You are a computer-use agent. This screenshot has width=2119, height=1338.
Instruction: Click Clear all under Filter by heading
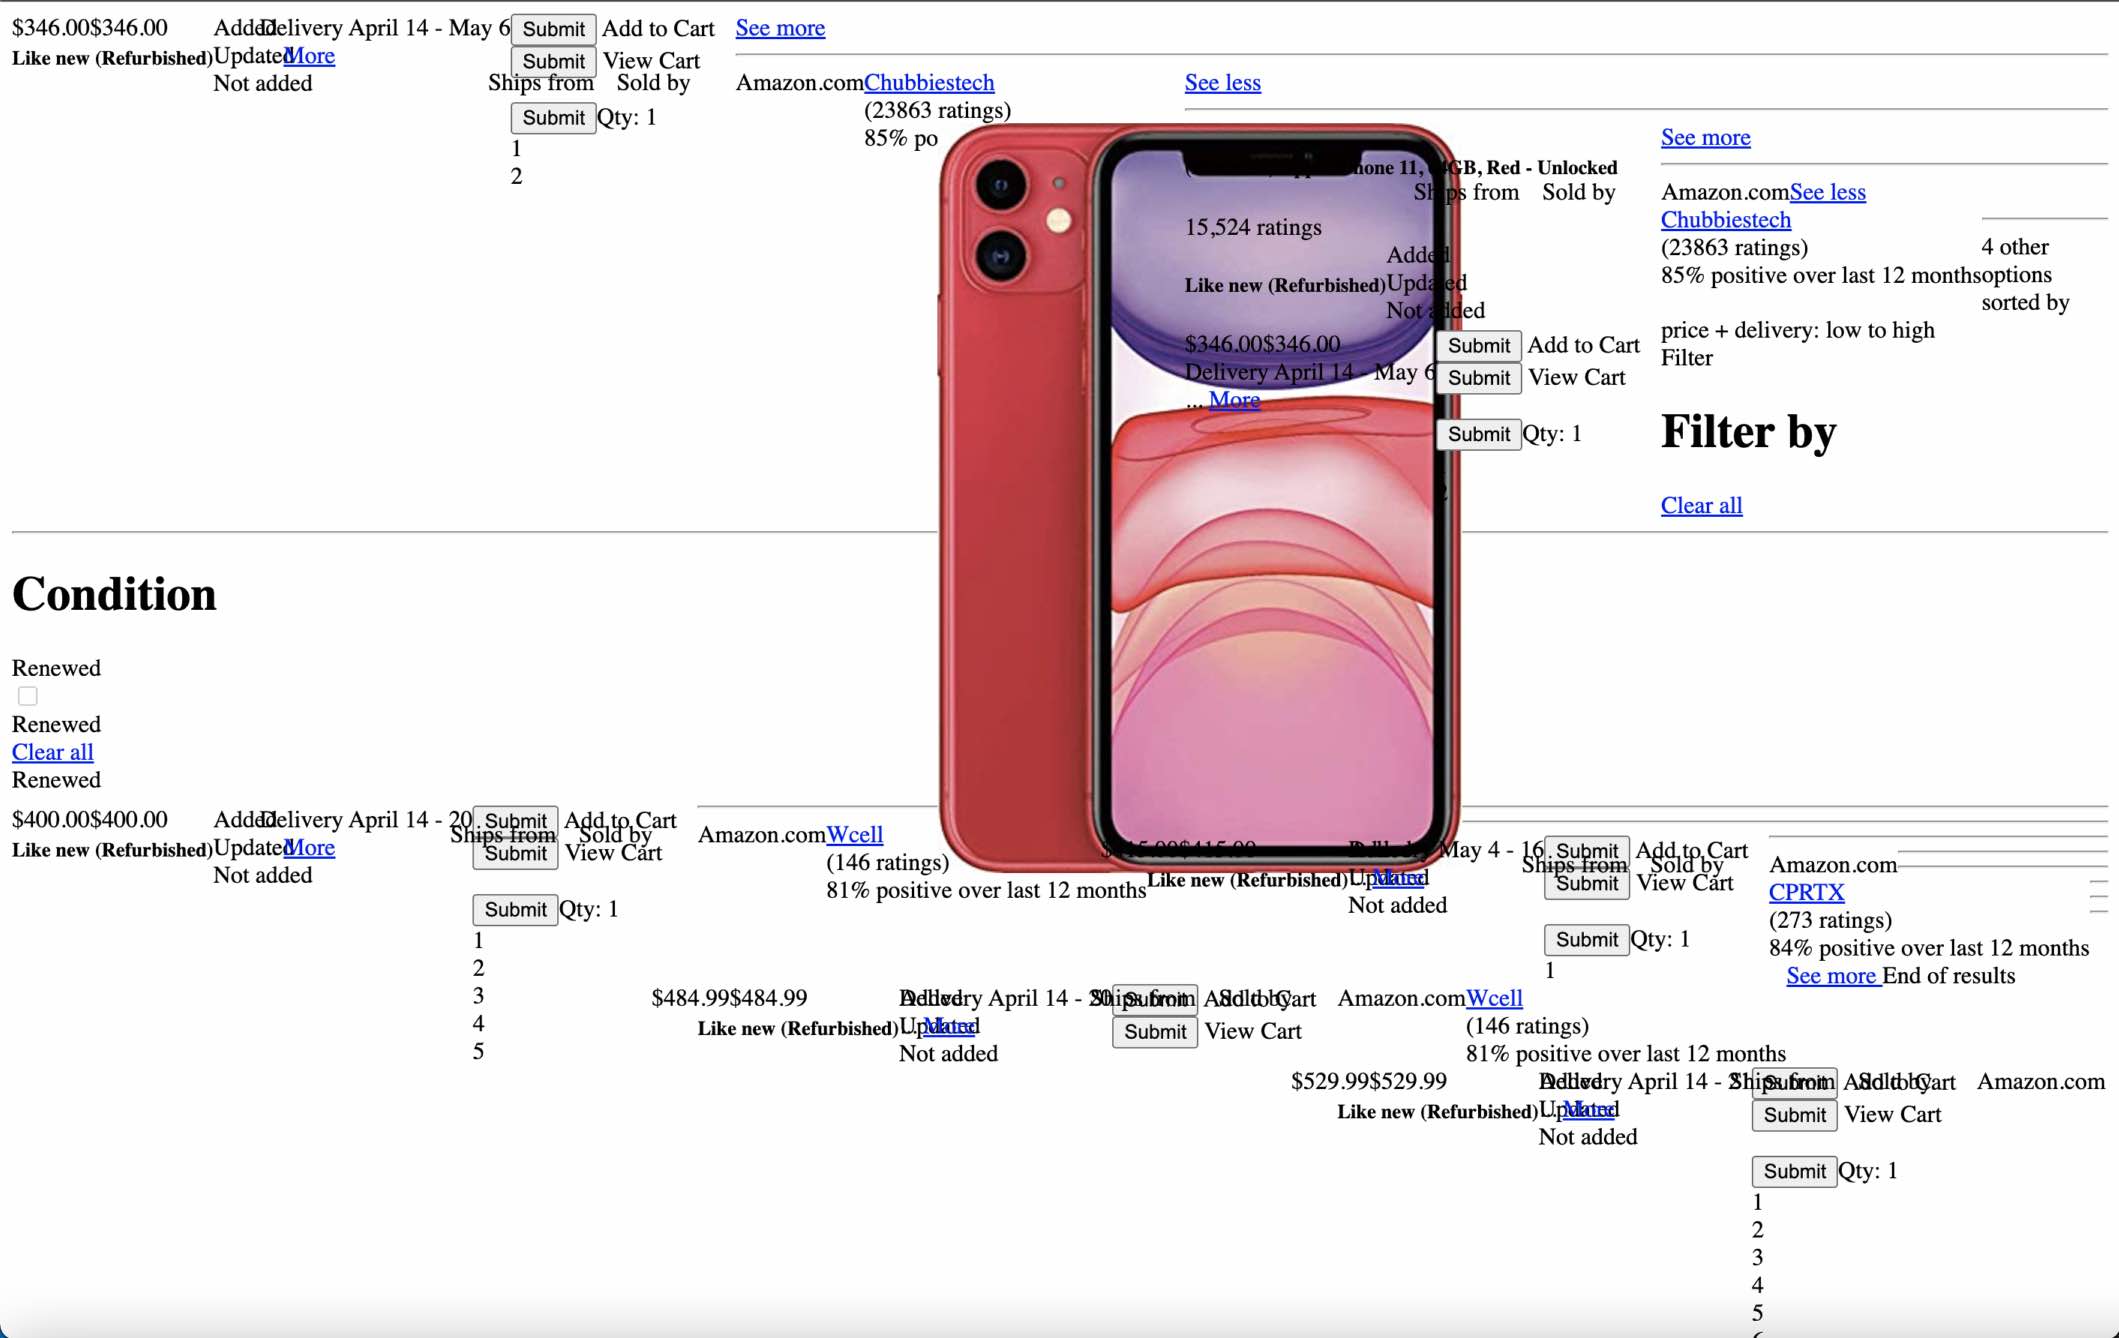point(1701,505)
